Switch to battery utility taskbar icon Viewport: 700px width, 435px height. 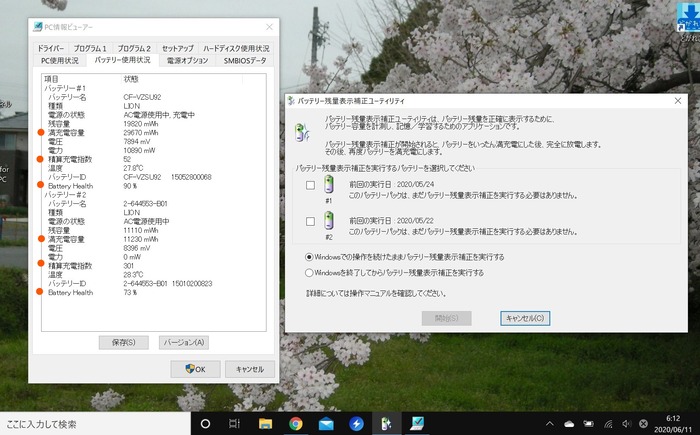tap(387, 423)
